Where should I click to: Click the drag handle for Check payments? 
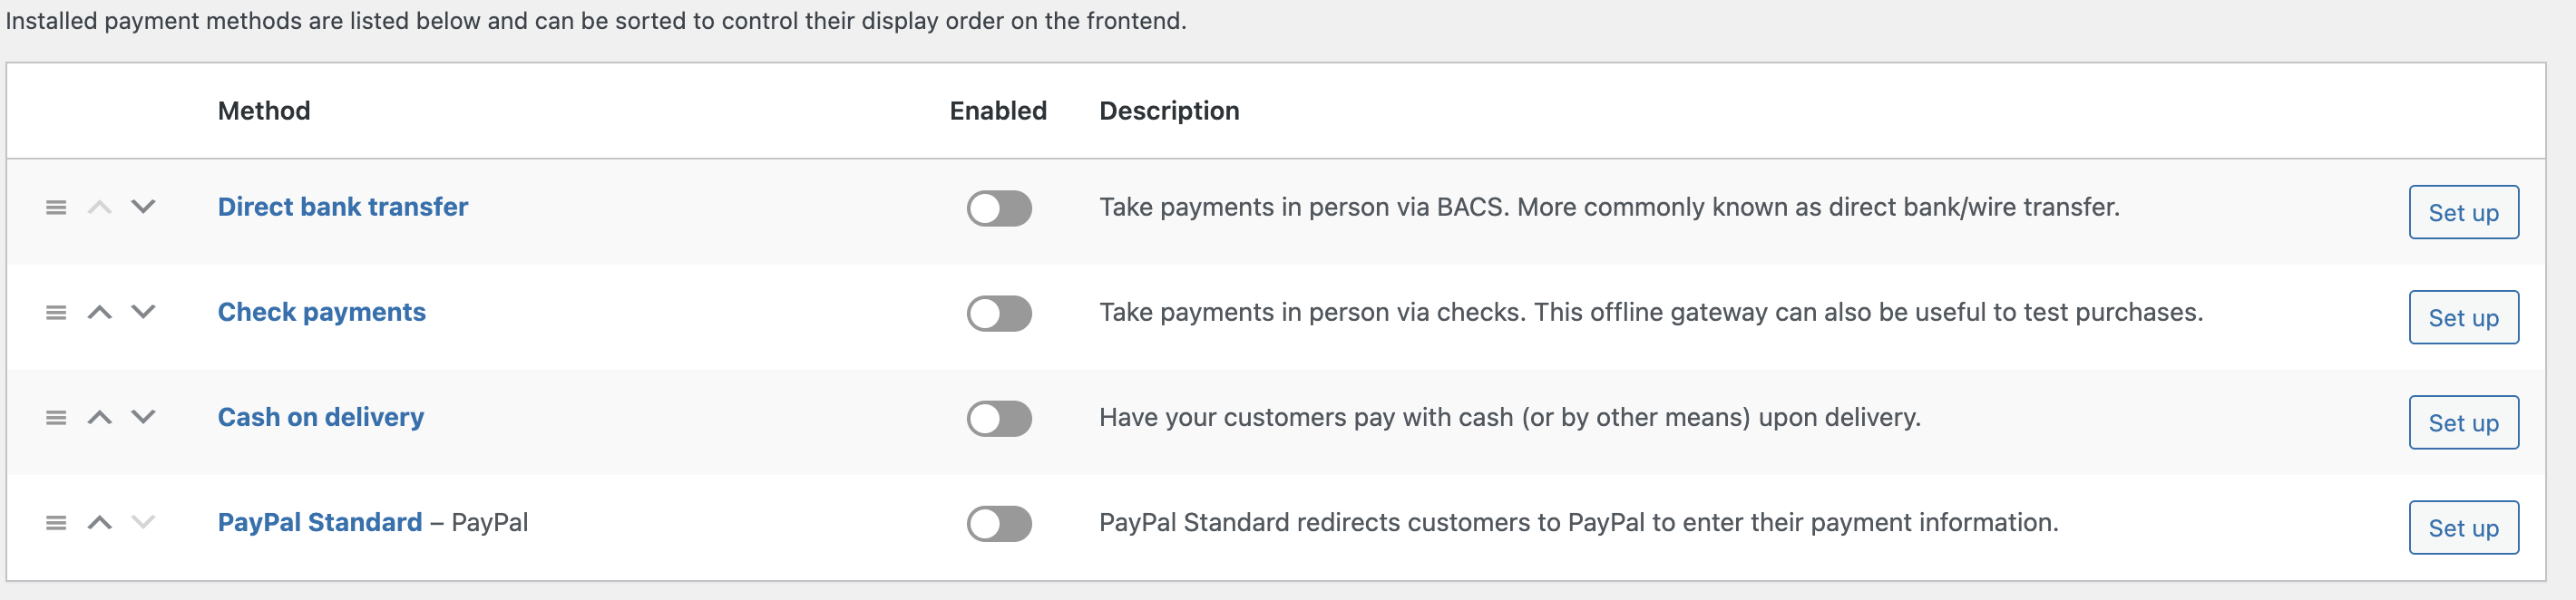[57, 312]
